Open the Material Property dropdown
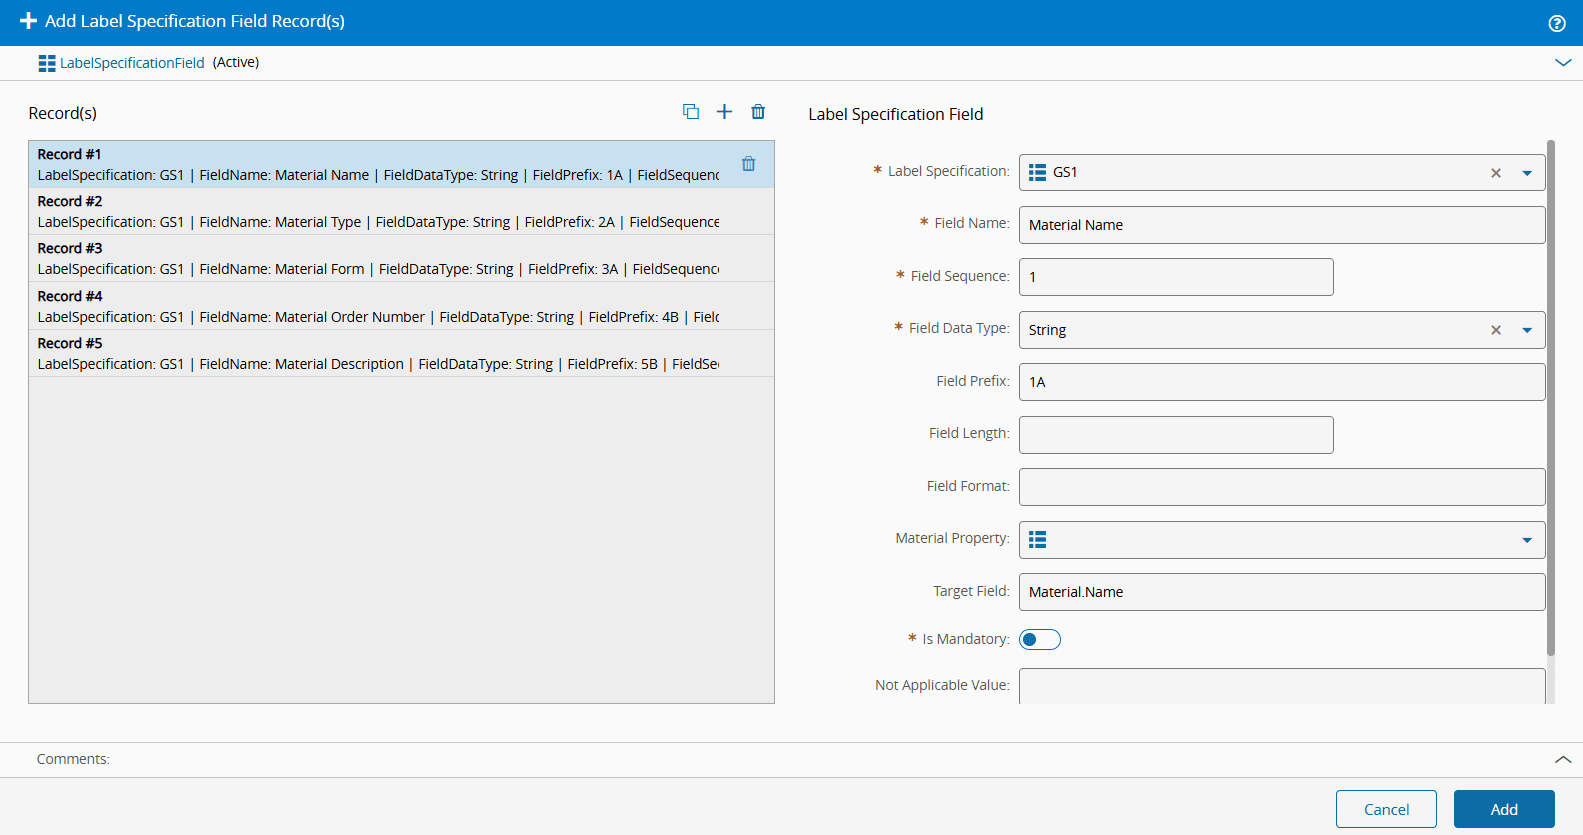The width and height of the screenshot is (1583, 835). click(1526, 540)
